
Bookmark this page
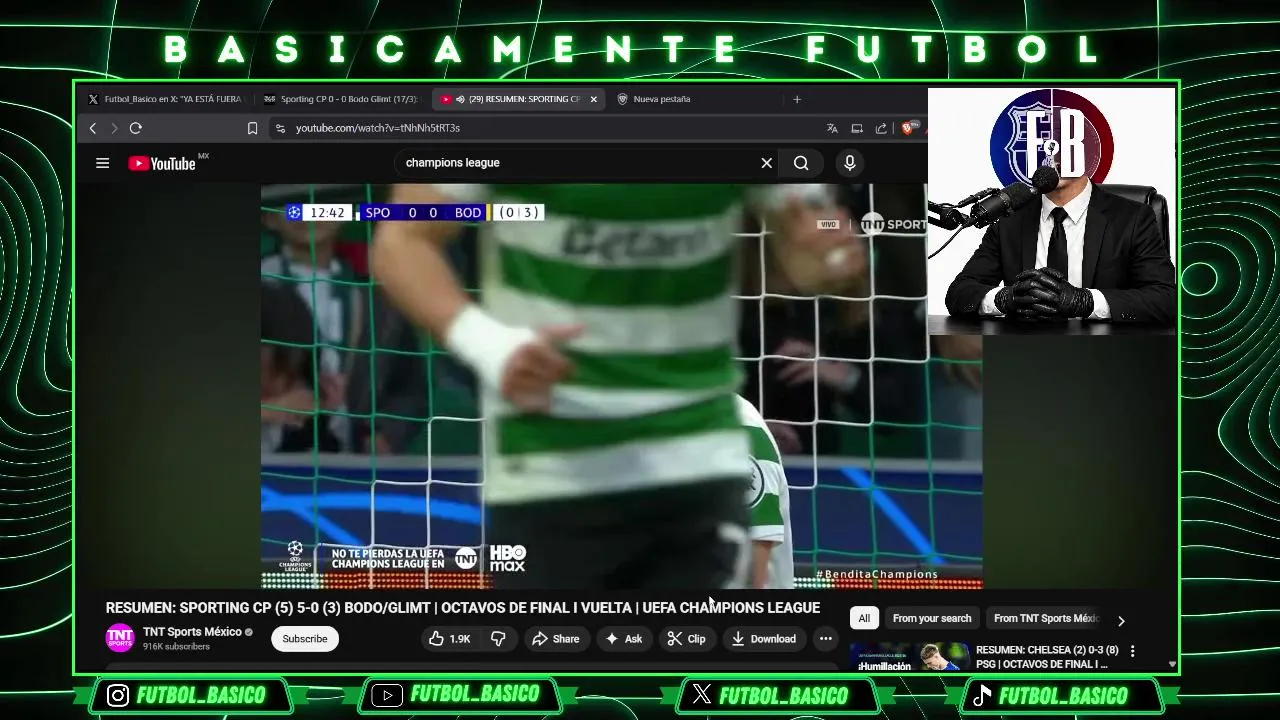tap(252, 128)
